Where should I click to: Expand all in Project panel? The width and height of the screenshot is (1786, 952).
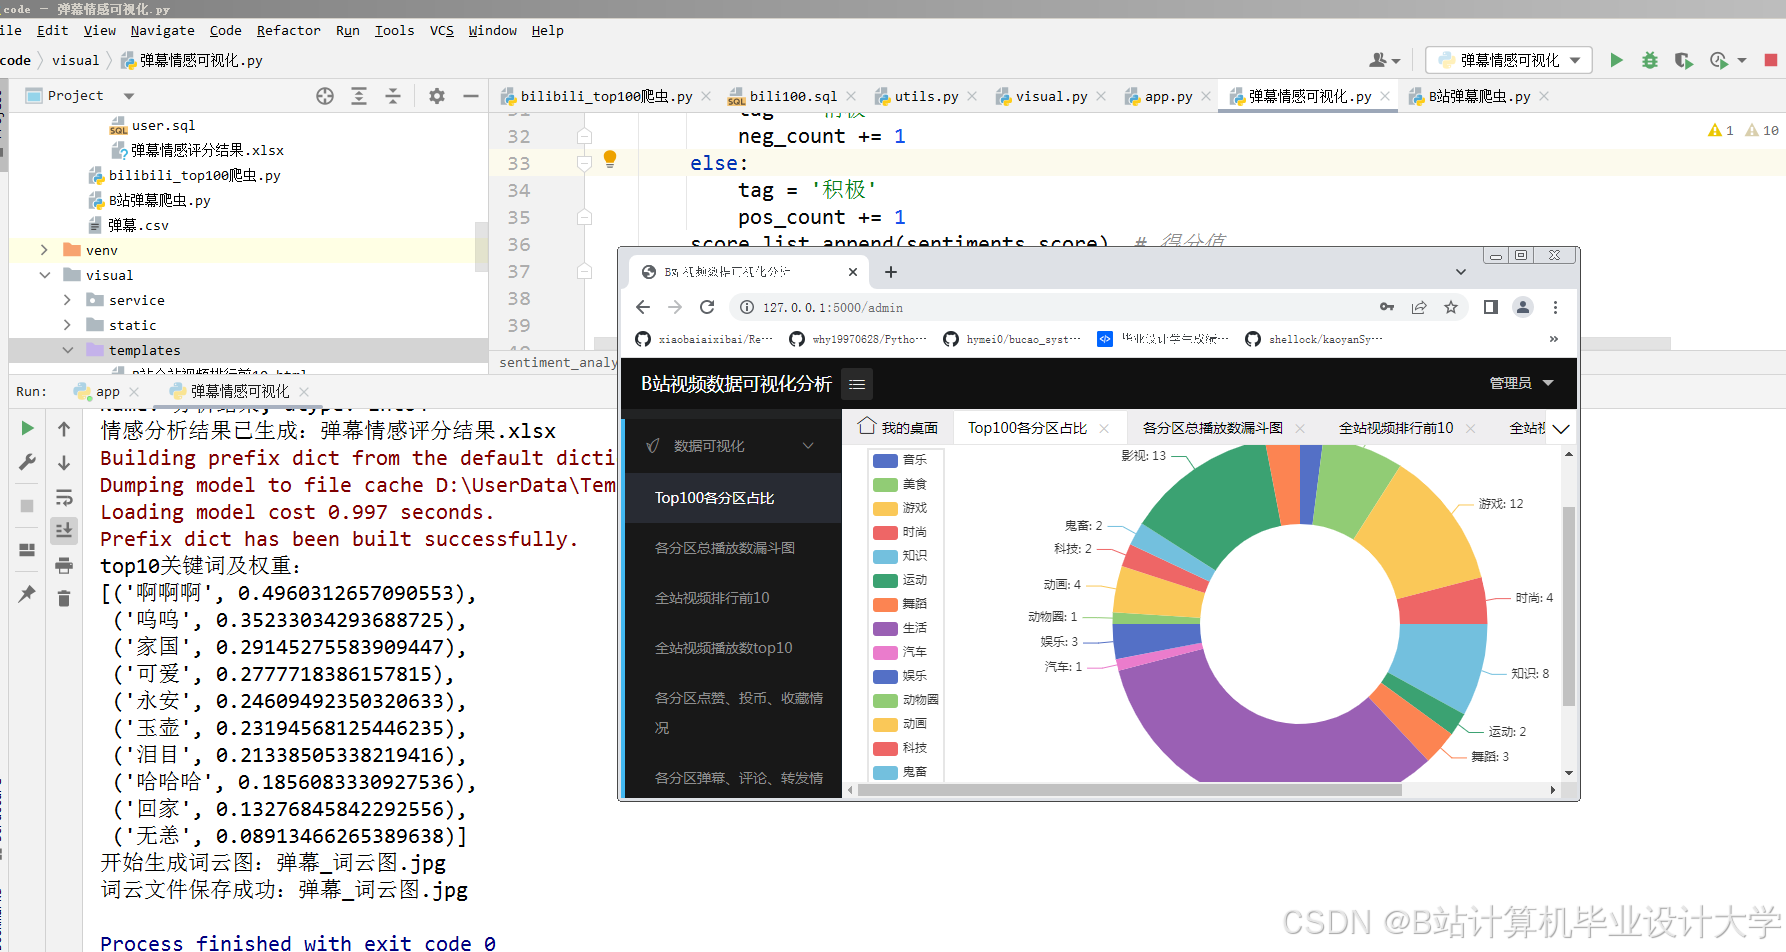click(x=359, y=96)
